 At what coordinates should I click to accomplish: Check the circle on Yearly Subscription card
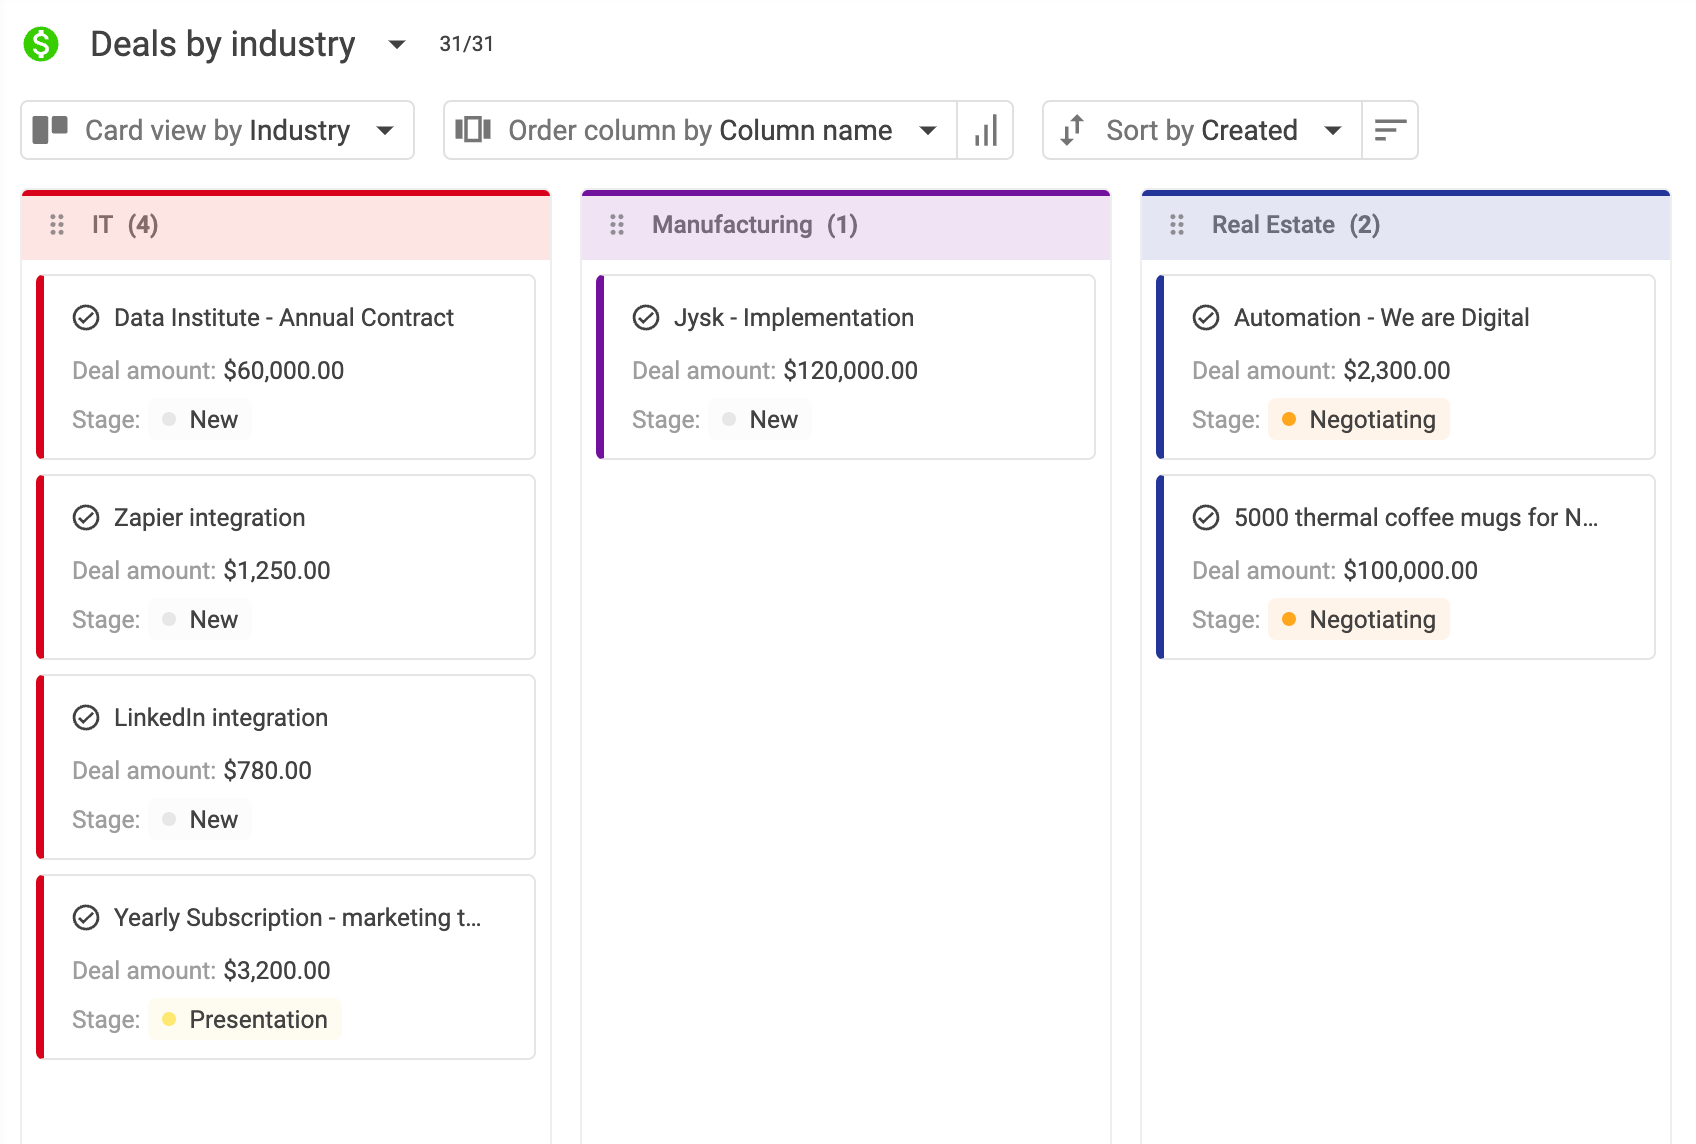86,918
